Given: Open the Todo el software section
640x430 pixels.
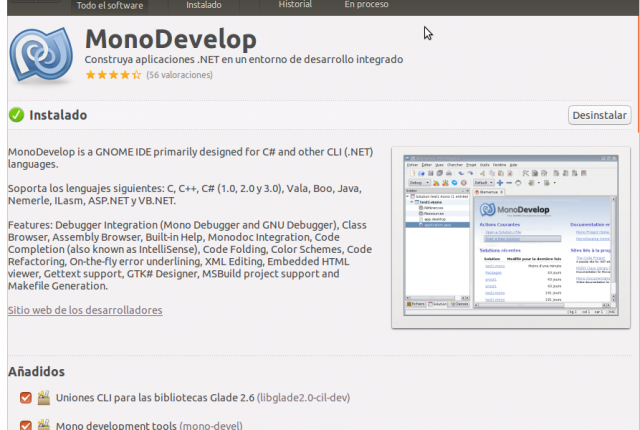Looking at the screenshot, I should [x=109, y=6].
